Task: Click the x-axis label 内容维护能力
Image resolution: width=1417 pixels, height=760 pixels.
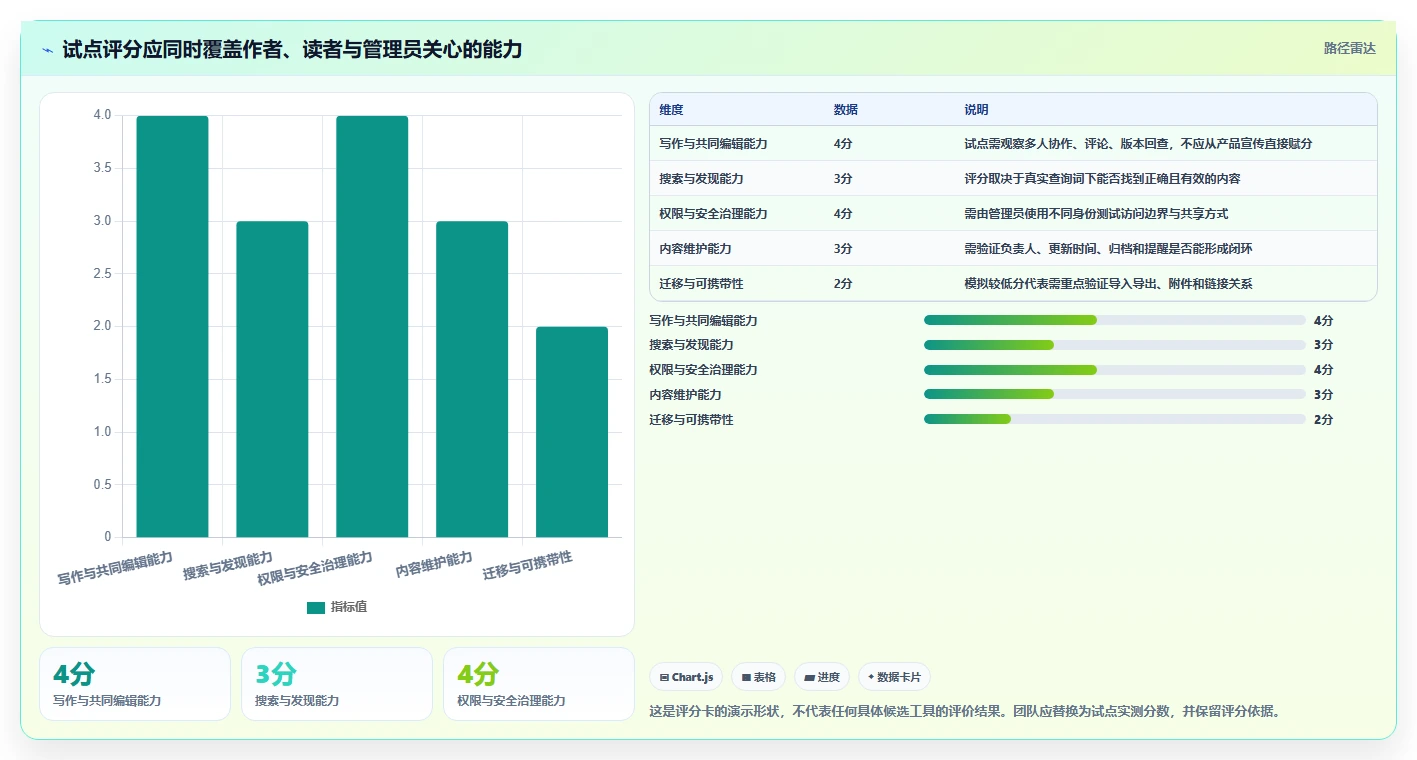Action: [434, 565]
